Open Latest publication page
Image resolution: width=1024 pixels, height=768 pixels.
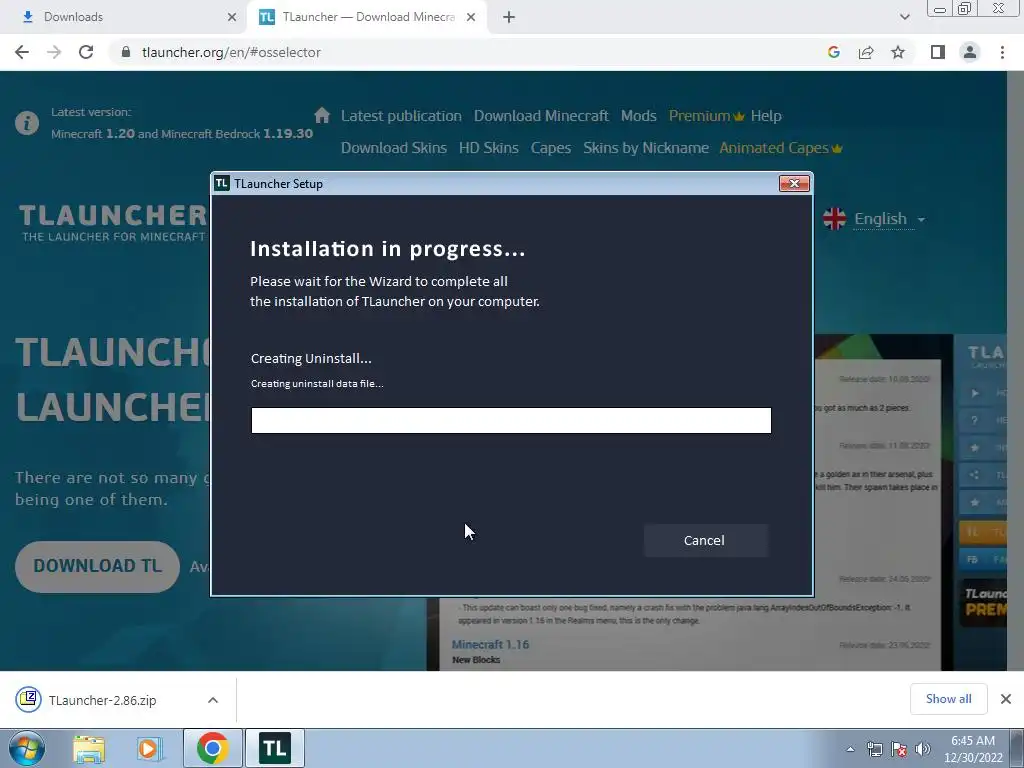(401, 116)
